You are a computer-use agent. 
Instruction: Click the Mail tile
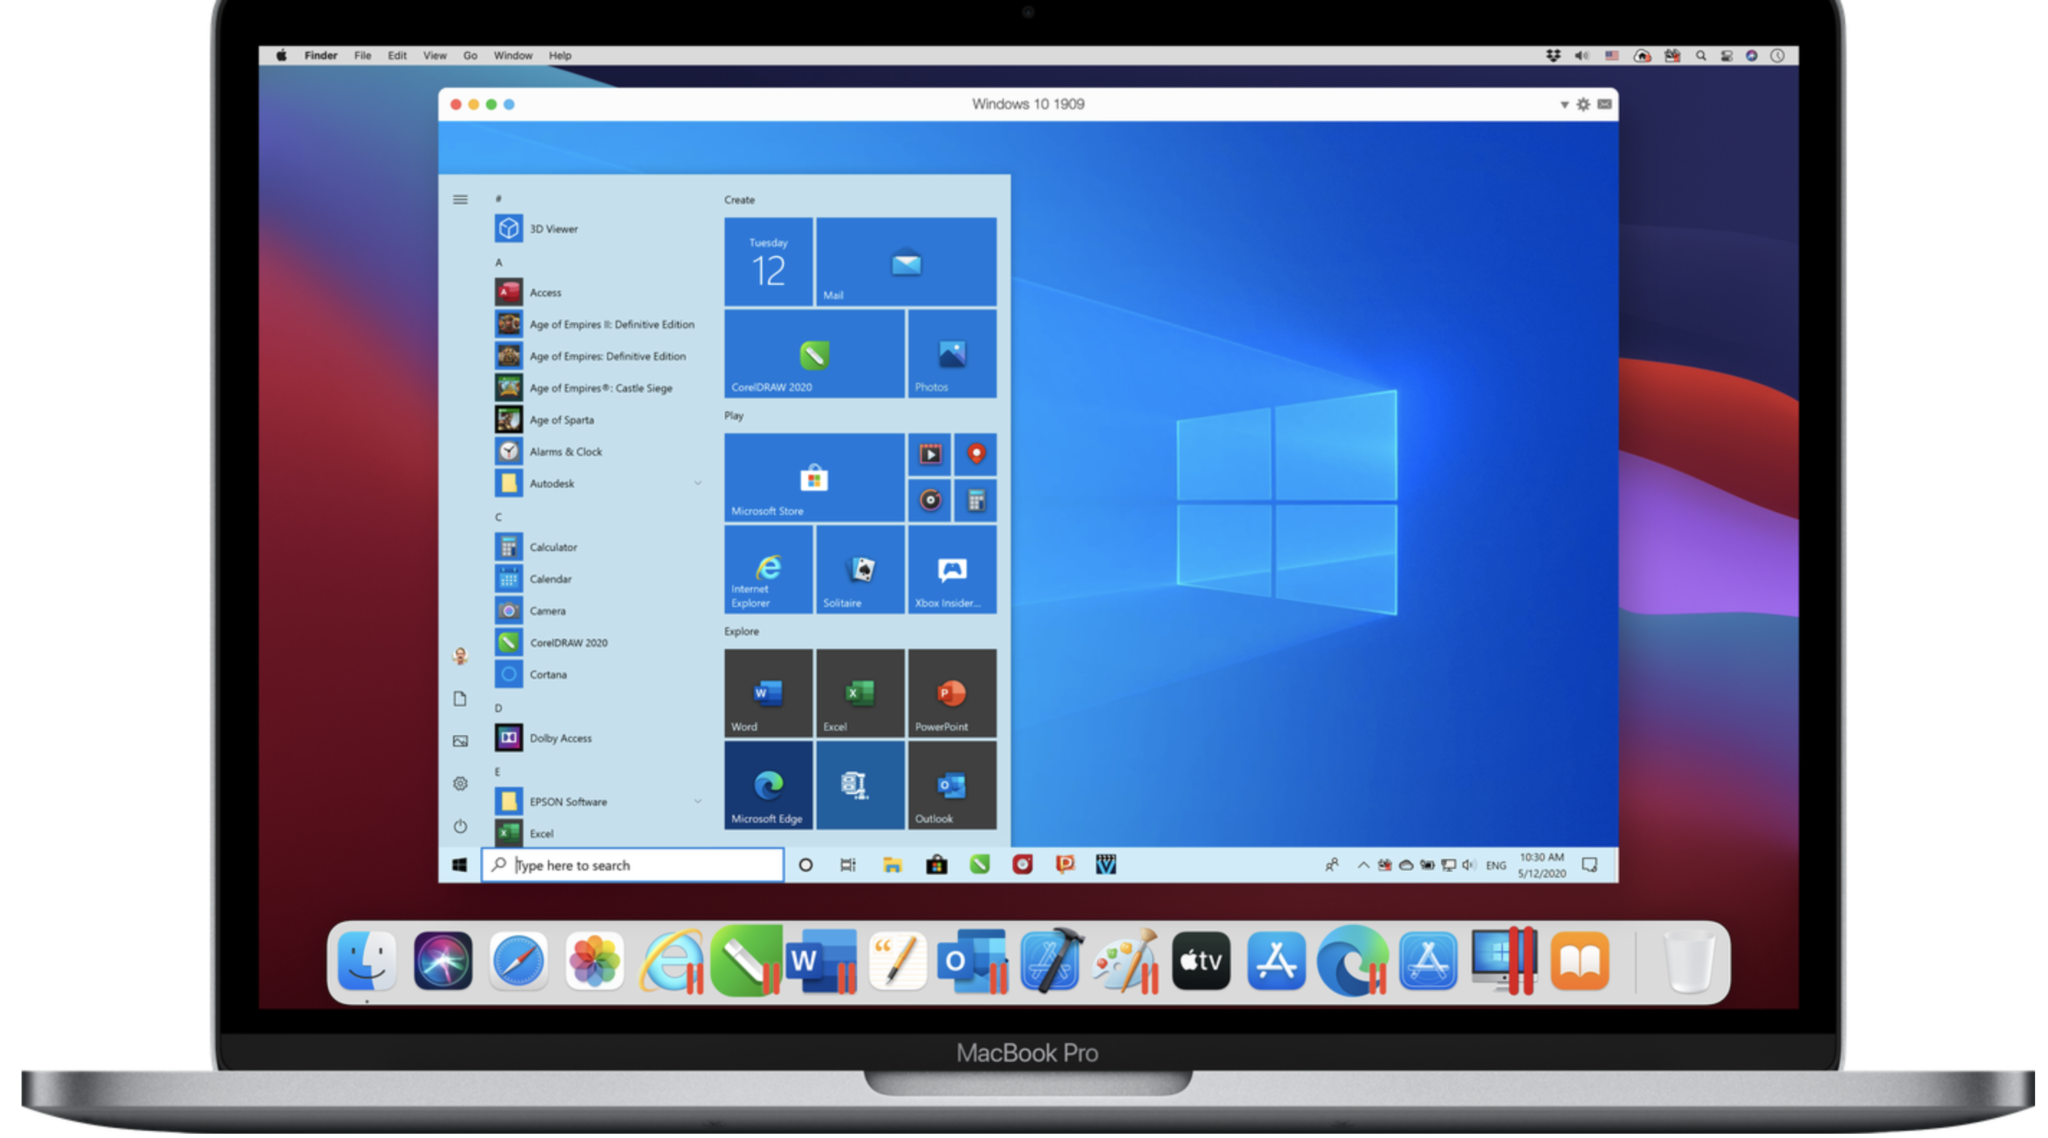click(x=906, y=262)
